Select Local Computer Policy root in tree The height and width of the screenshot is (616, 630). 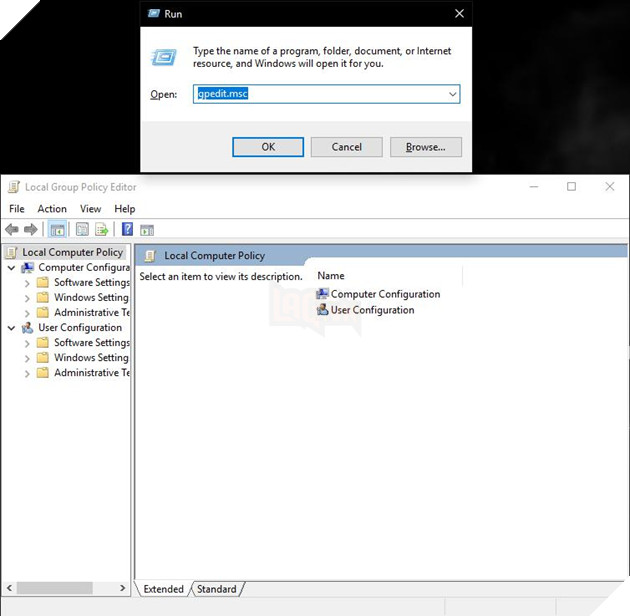point(72,252)
